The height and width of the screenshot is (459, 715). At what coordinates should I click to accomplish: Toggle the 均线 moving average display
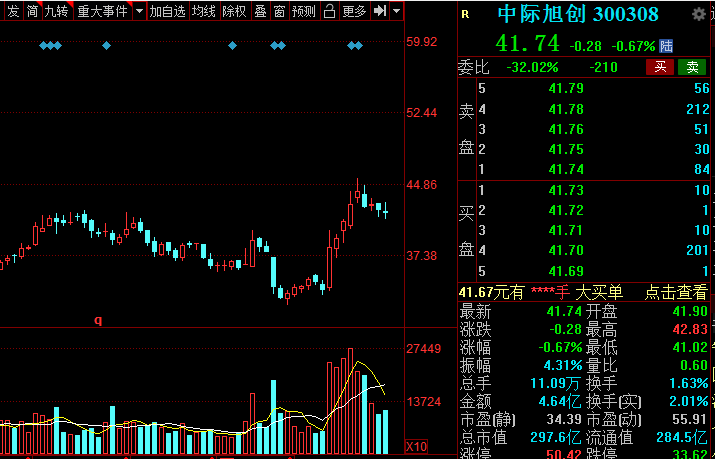pos(204,12)
